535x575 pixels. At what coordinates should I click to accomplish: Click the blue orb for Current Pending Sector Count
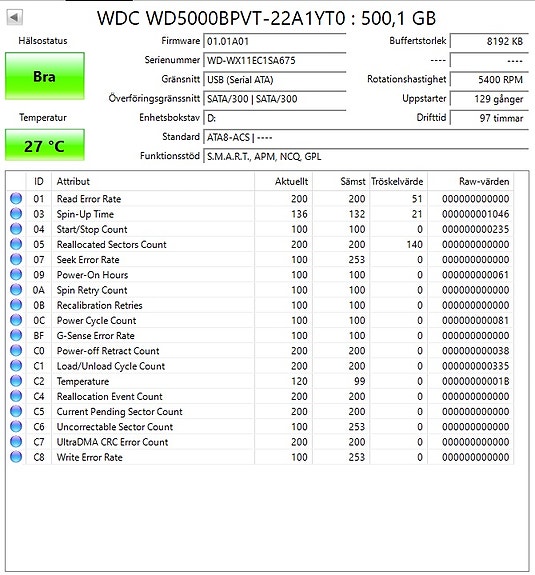pos(16,411)
